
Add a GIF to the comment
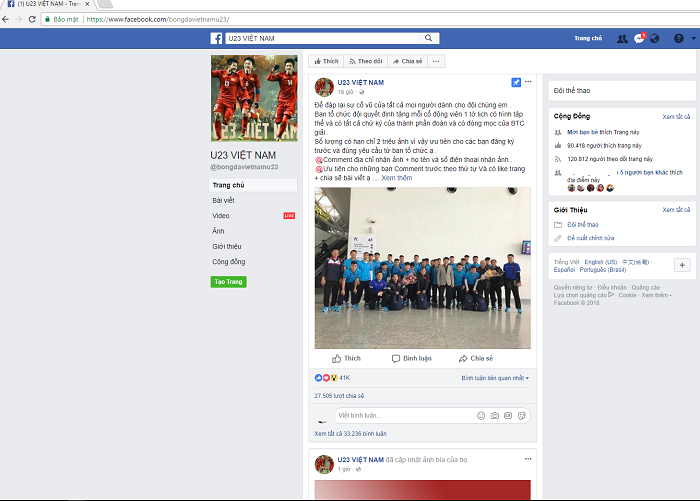[508, 416]
